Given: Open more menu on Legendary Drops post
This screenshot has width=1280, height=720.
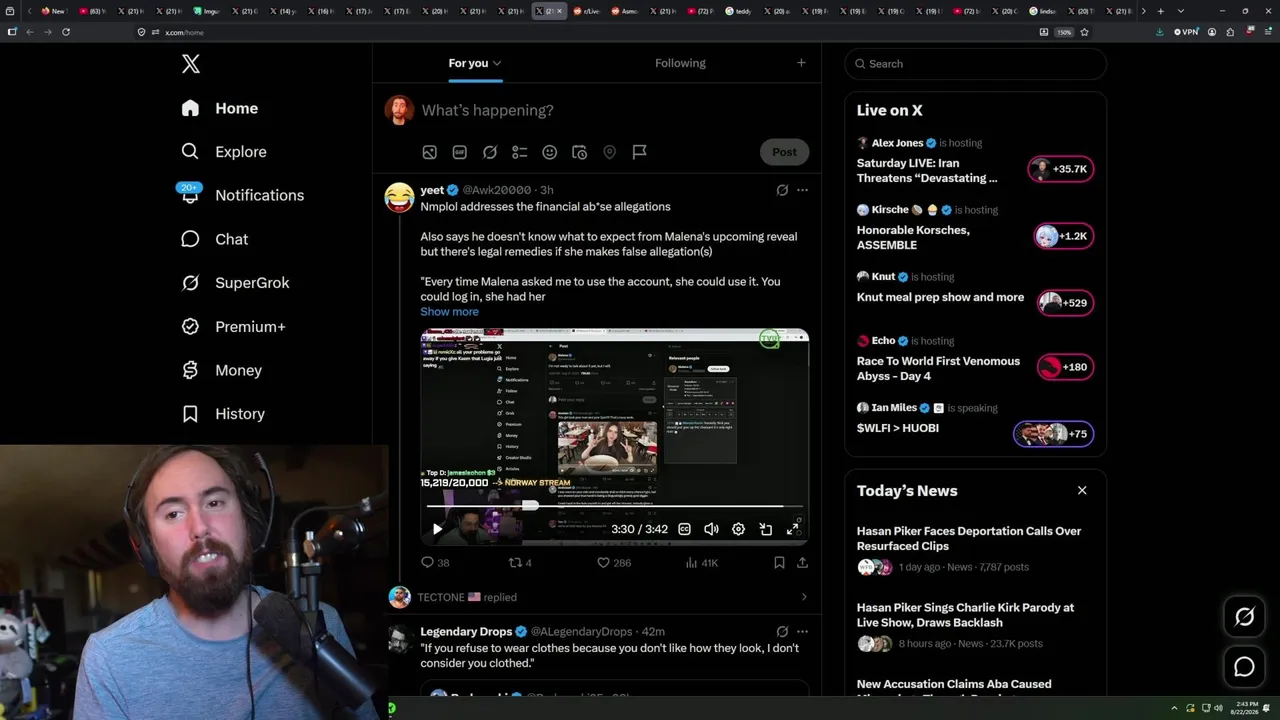Looking at the screenshot, I should [802, 632].
